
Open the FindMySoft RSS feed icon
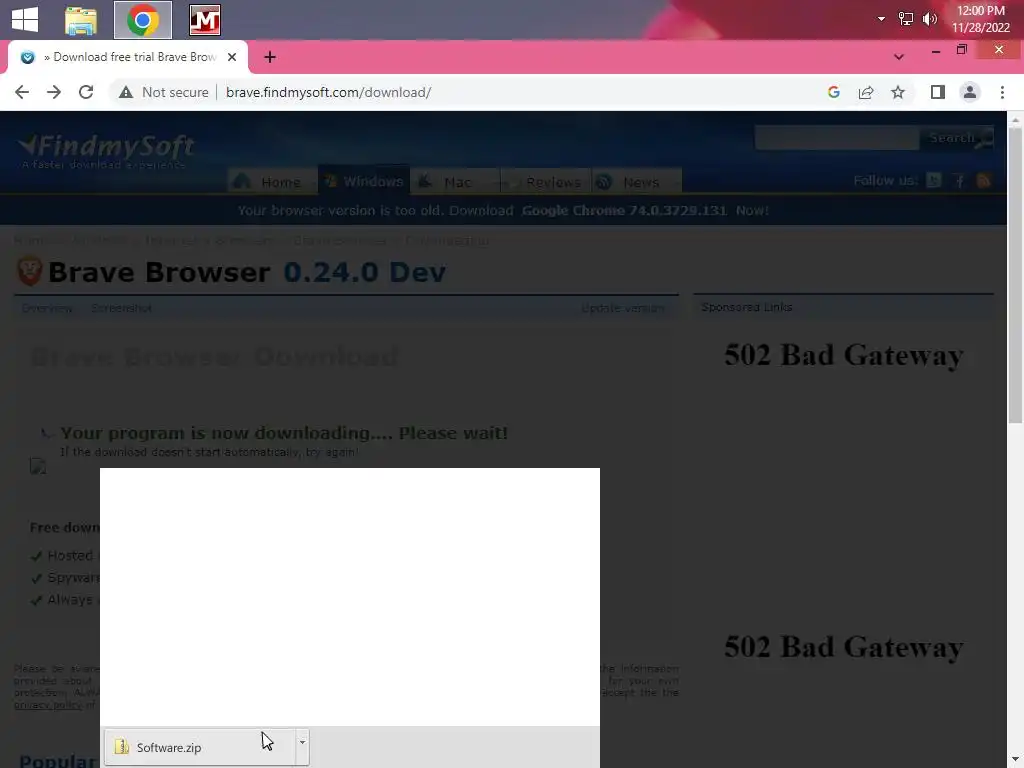984,181
